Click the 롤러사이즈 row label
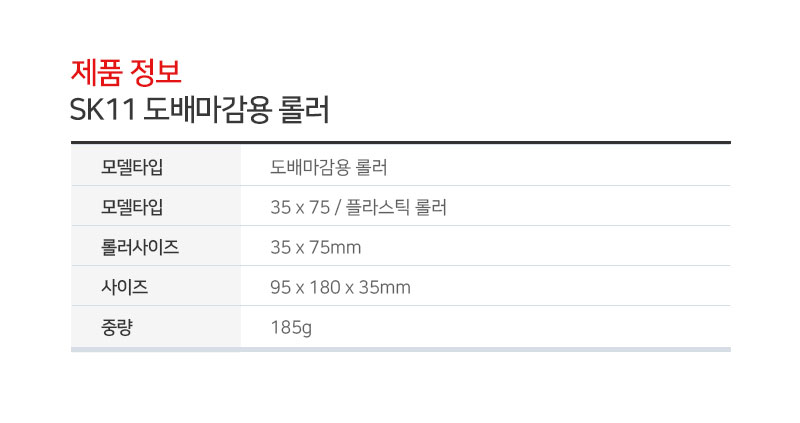Screen dimensions: 800x423 140,247
